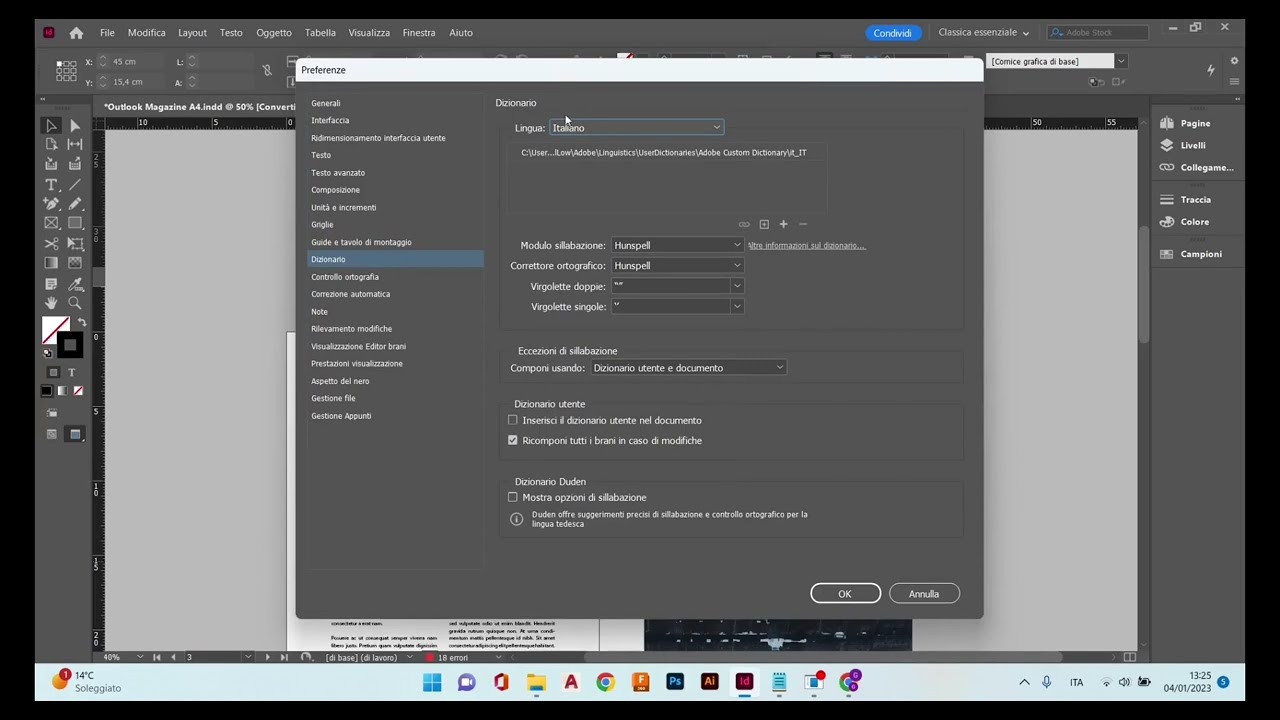The width and height of the screenshot is (1280, 720).
Task: Click the swap fill and stroke arrow
Action: tap(81, 323)
